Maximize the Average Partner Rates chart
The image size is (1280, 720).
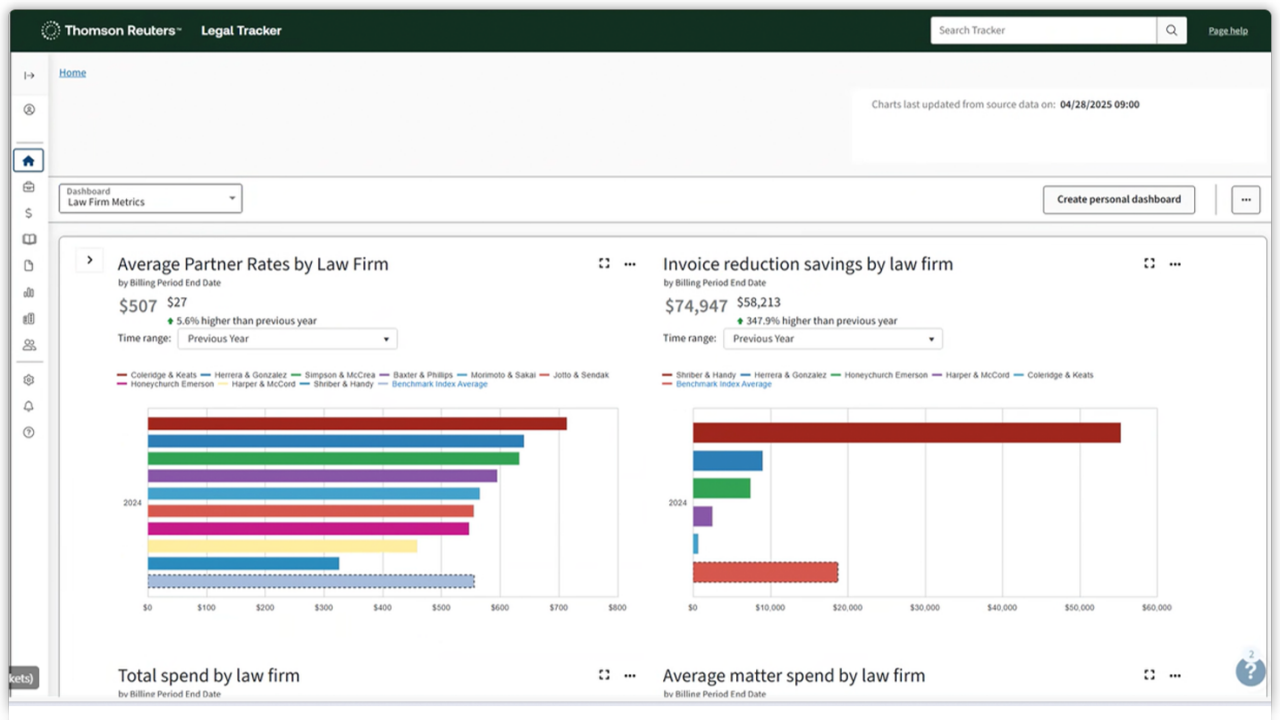point(604,264)
